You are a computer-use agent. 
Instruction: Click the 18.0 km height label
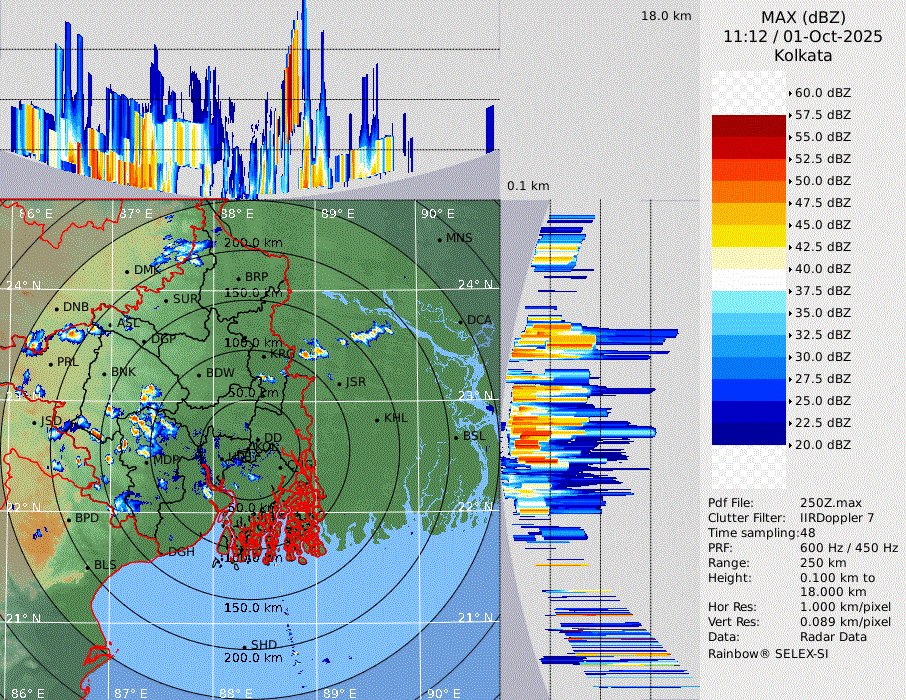(666, 16)
